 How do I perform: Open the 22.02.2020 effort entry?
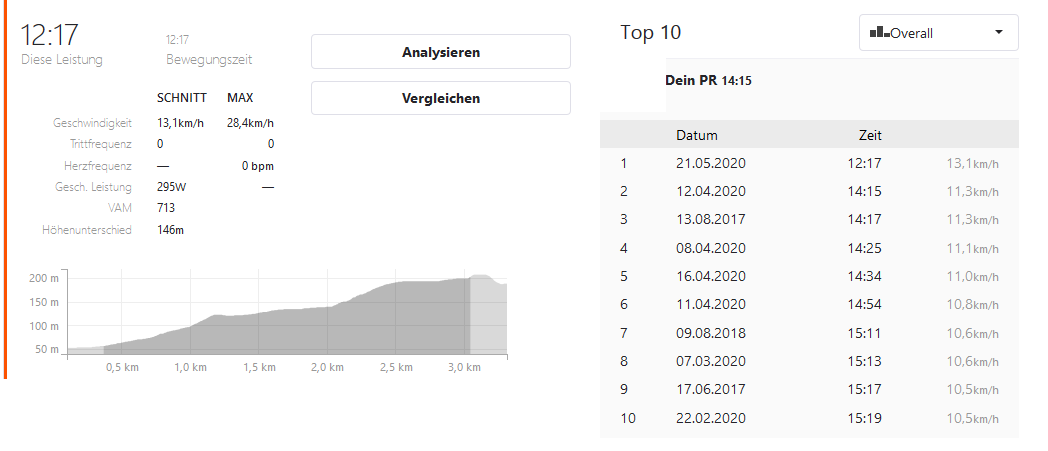tap(711, 418)
